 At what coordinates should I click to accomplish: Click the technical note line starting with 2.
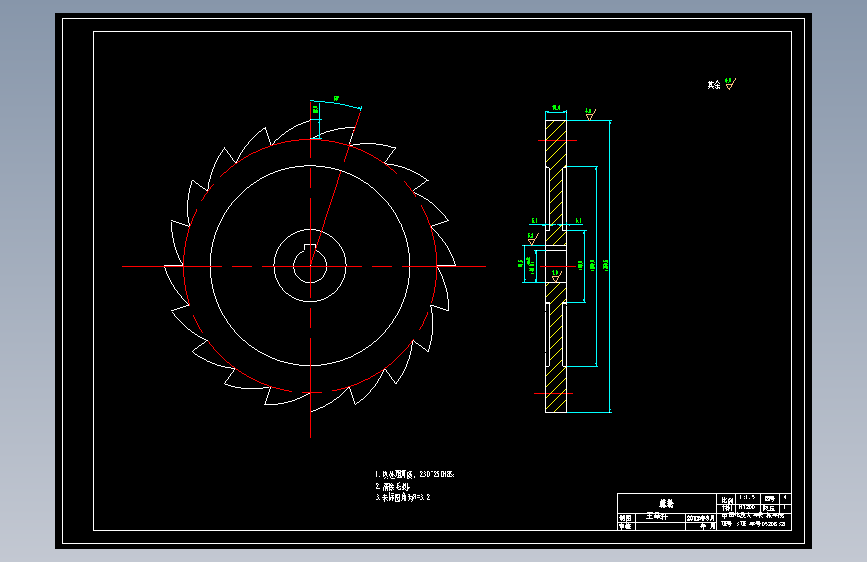click(x=393, y=486)
